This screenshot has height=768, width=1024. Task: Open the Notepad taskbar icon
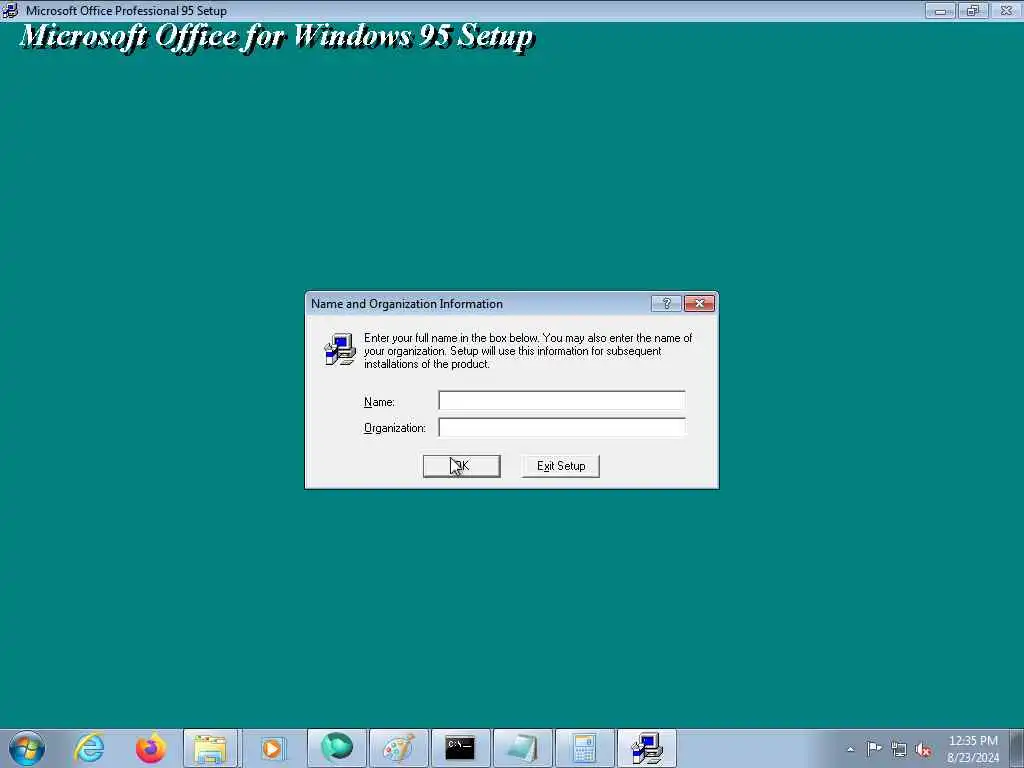click(522, 748)
